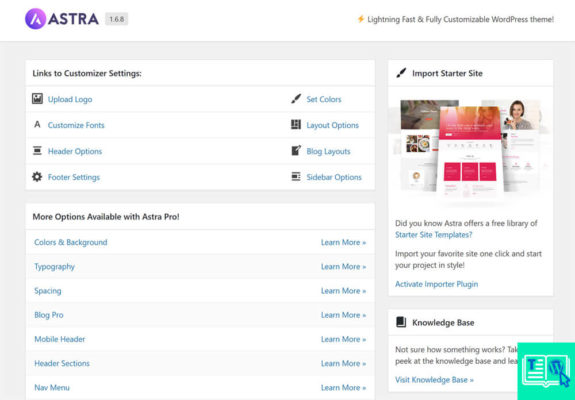Open the Header Sections option

(62, 363)
